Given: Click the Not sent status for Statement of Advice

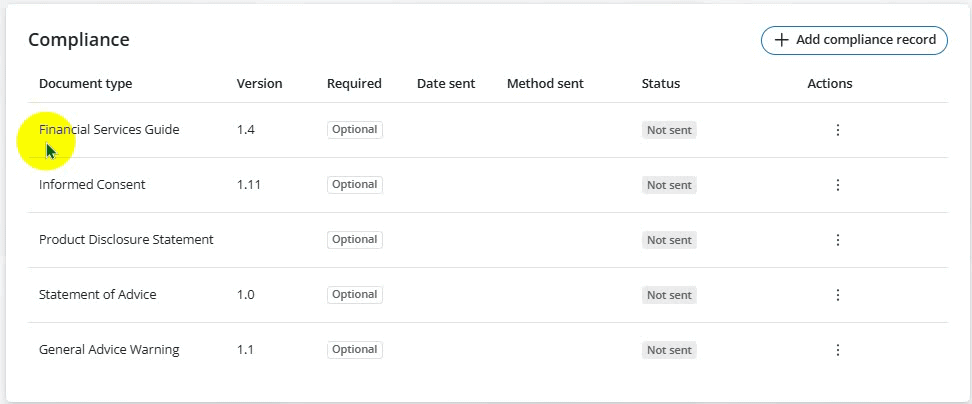Looking at the screenshot, I should (669, 295).
